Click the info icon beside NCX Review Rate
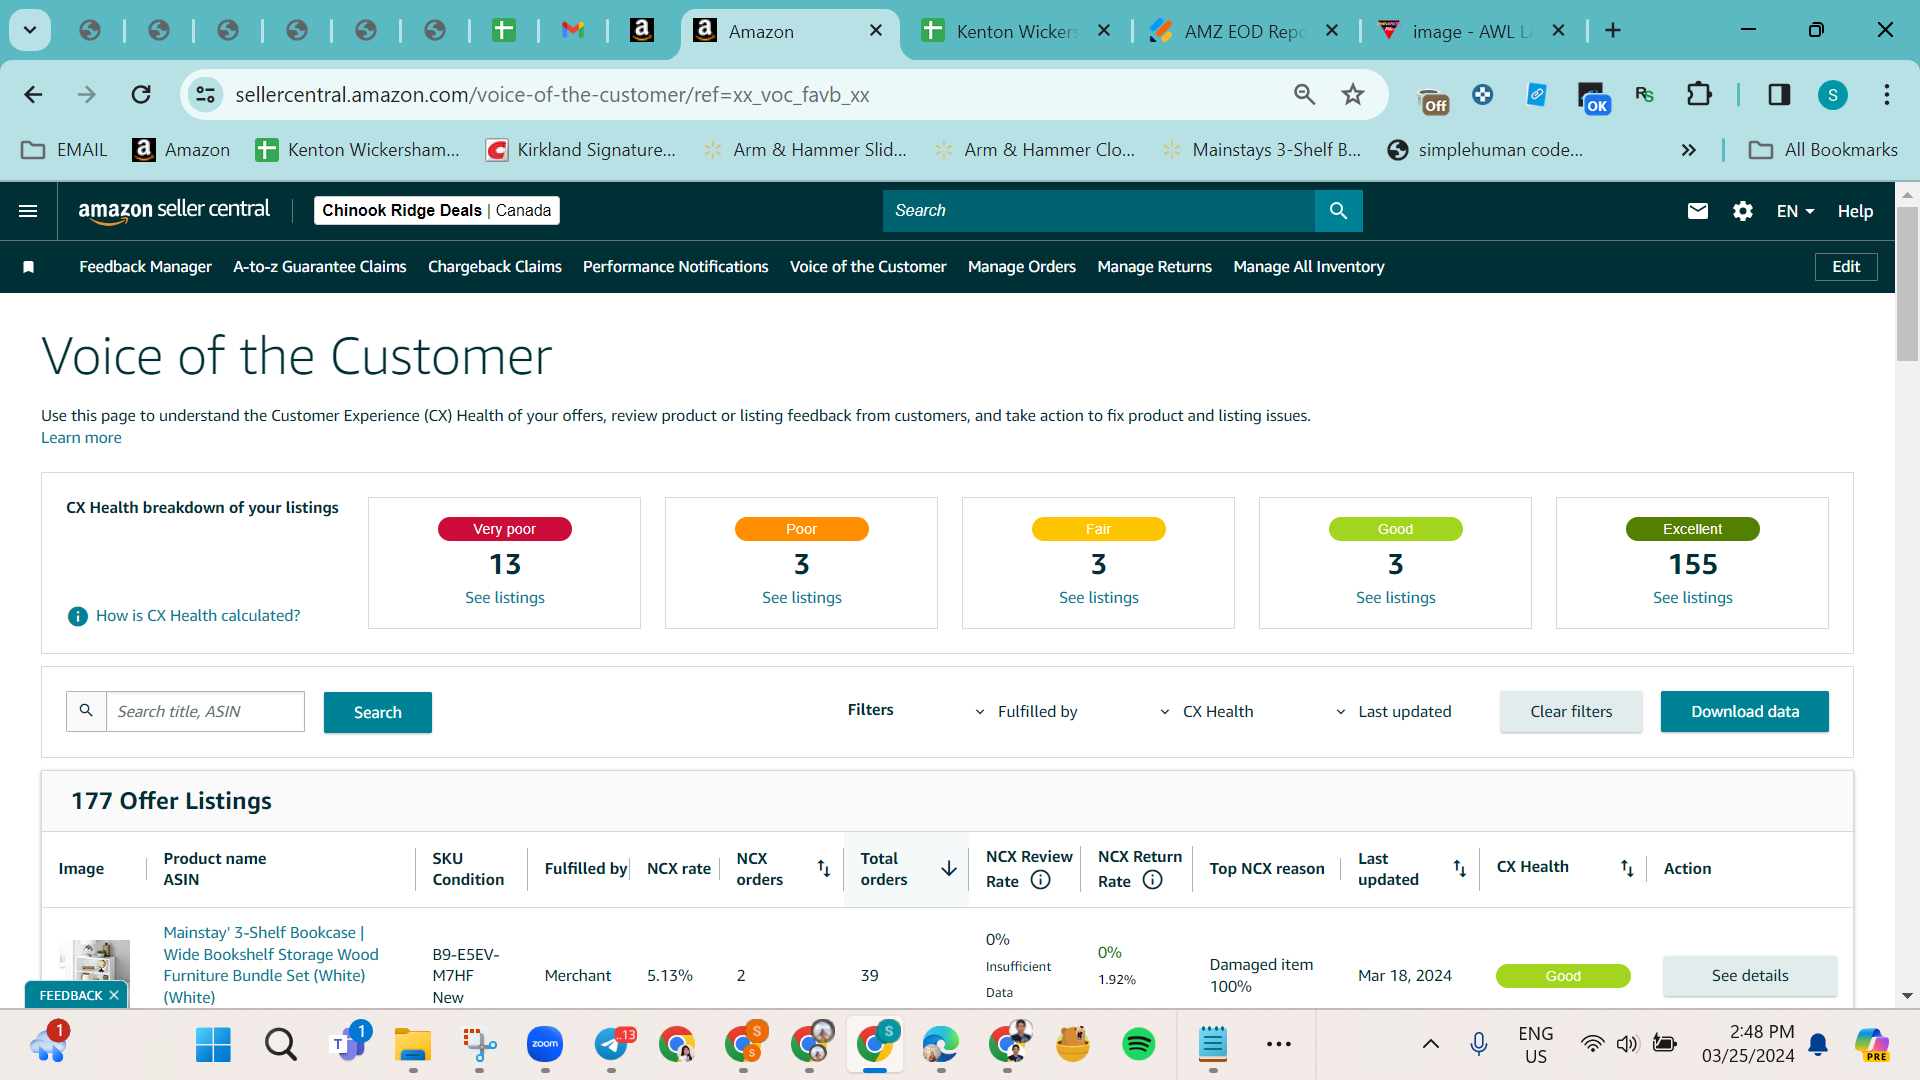This screenshot has width=1920, height=1080. click(x=1041, y=880)
